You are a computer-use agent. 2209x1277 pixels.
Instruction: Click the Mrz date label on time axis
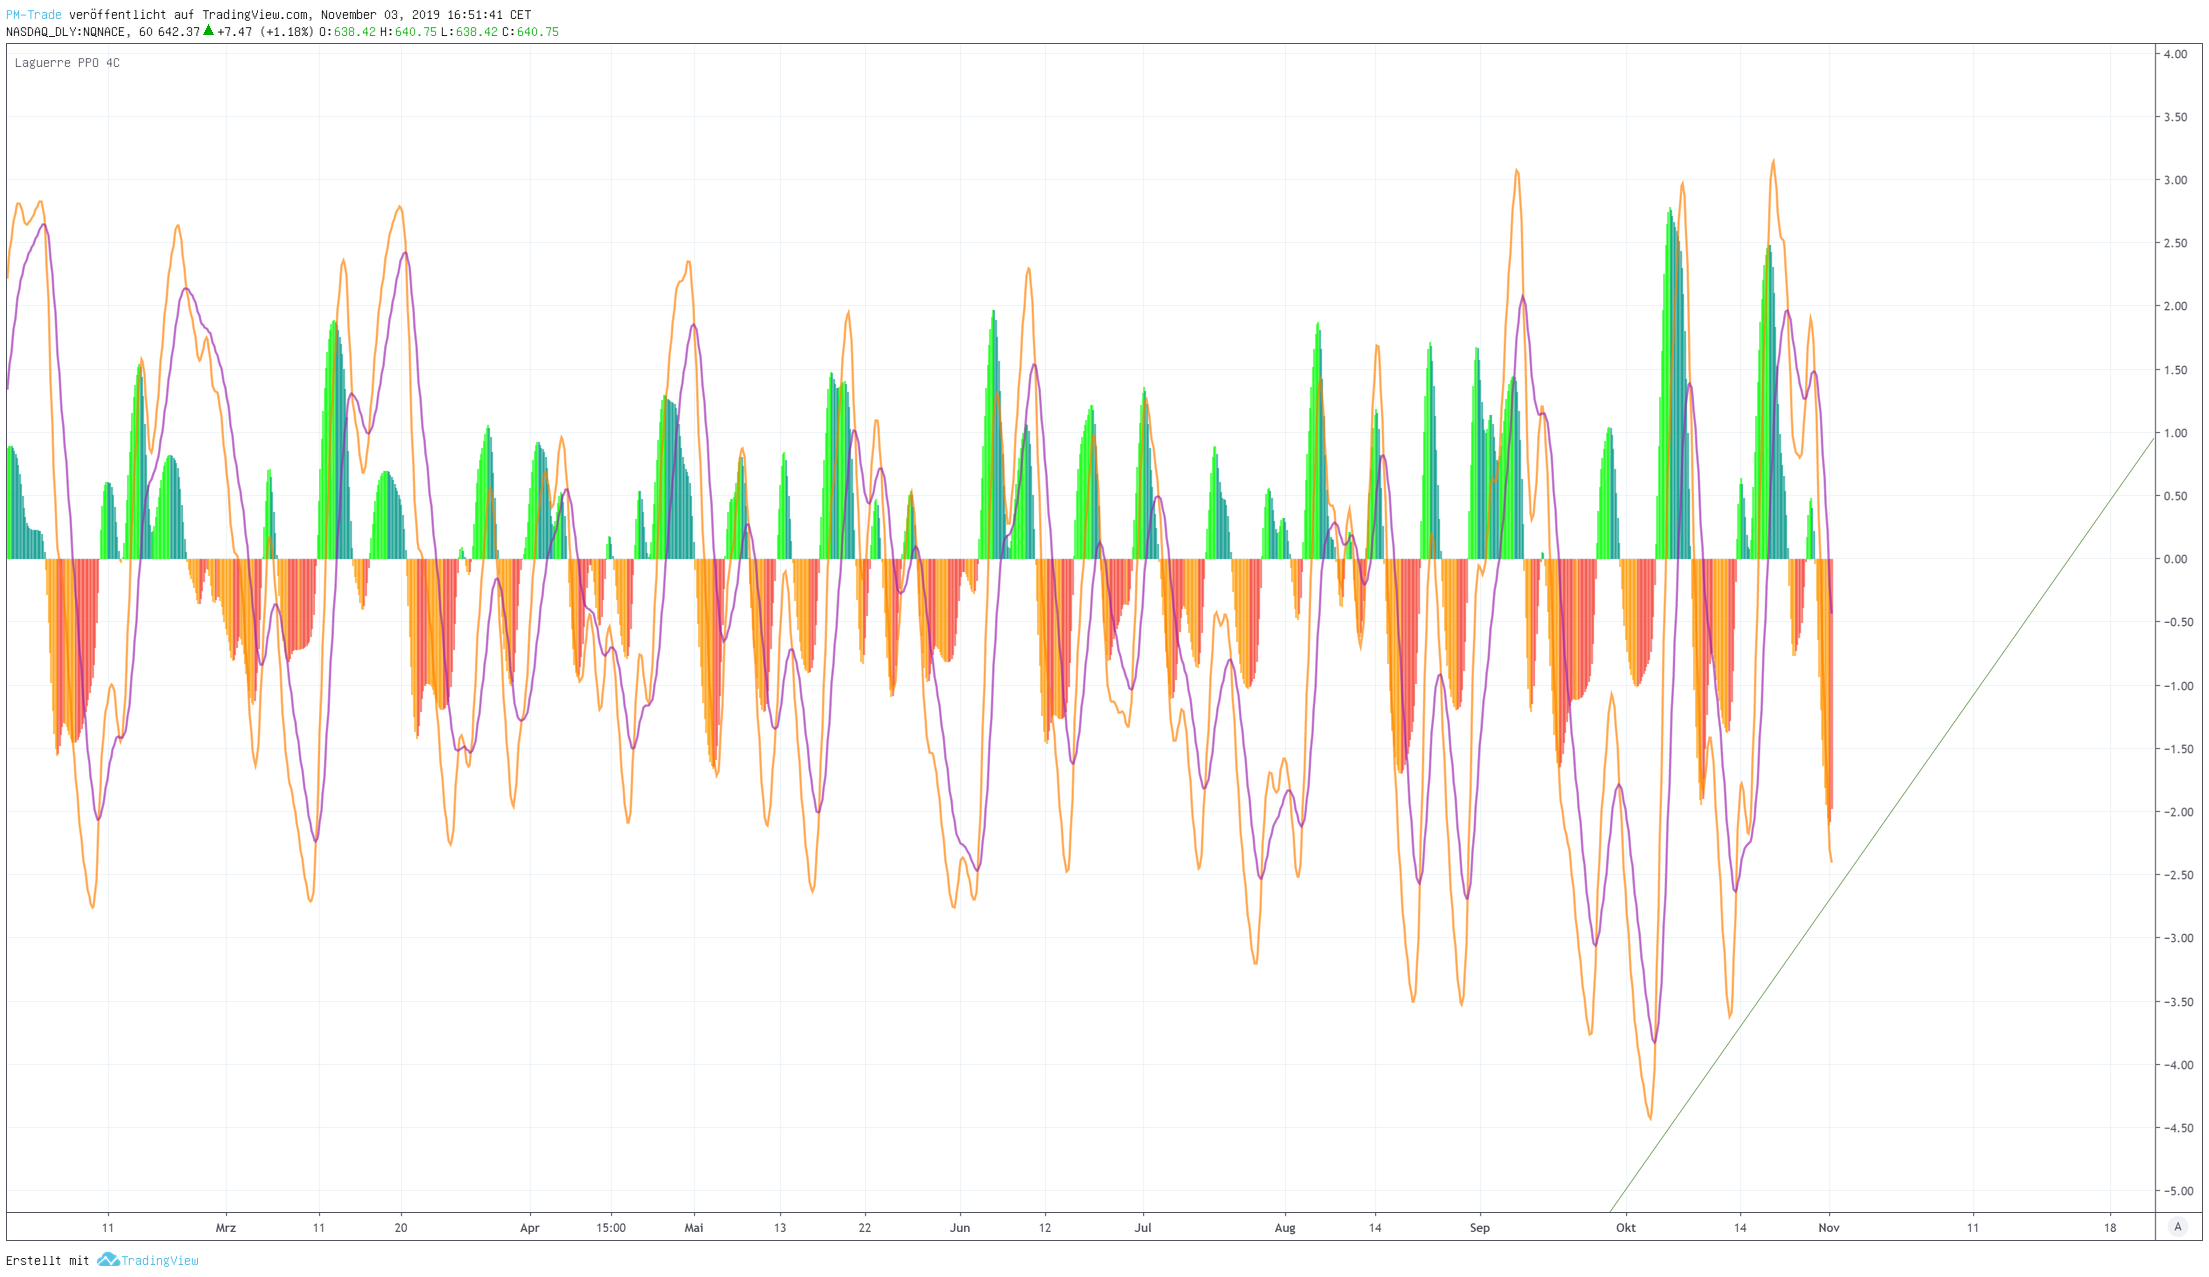coord(226,1228)
